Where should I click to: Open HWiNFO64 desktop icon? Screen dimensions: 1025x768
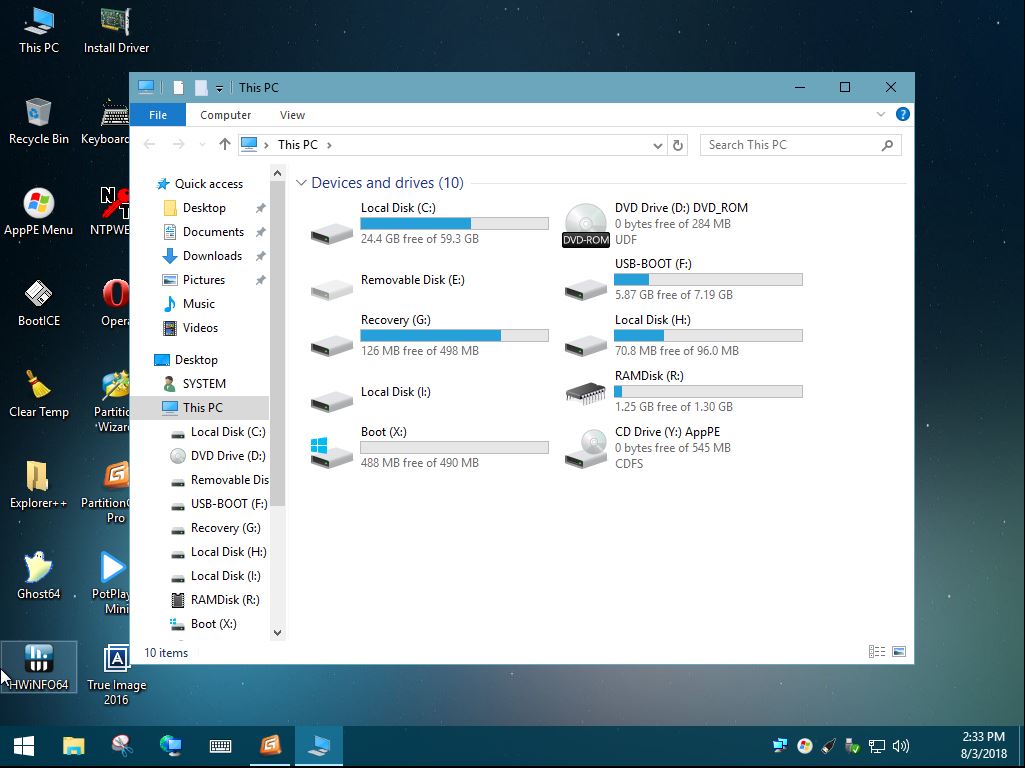click(39, 667)
